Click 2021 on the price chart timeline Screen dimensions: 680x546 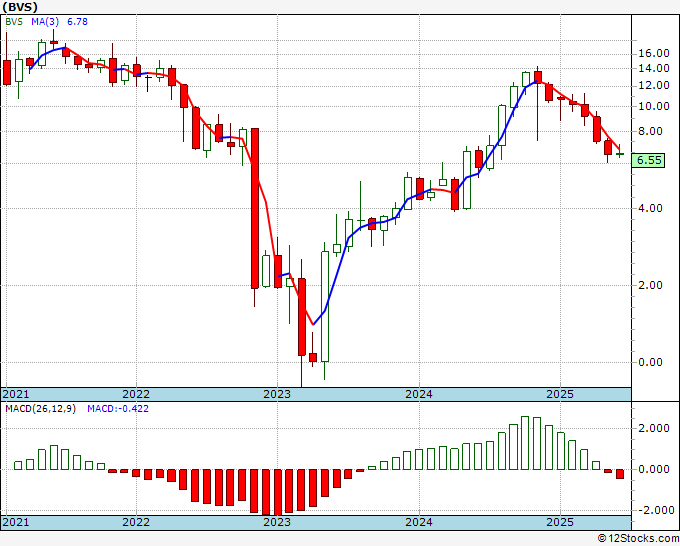pos(16,394)
